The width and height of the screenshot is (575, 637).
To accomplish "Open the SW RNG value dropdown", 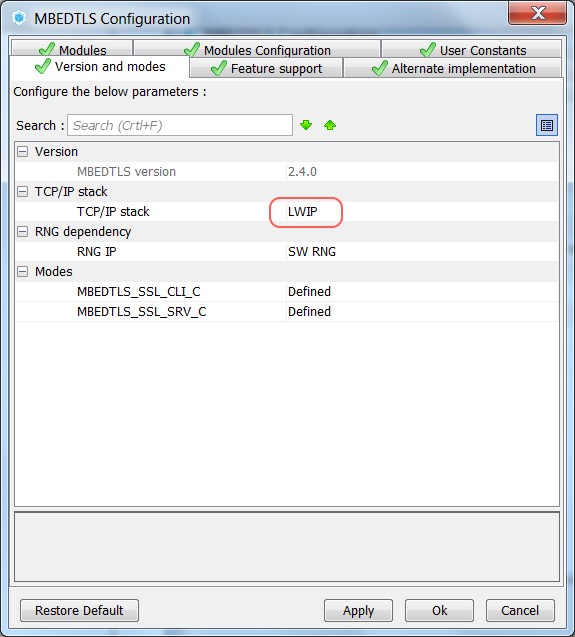I will click(x=422, y=252).
